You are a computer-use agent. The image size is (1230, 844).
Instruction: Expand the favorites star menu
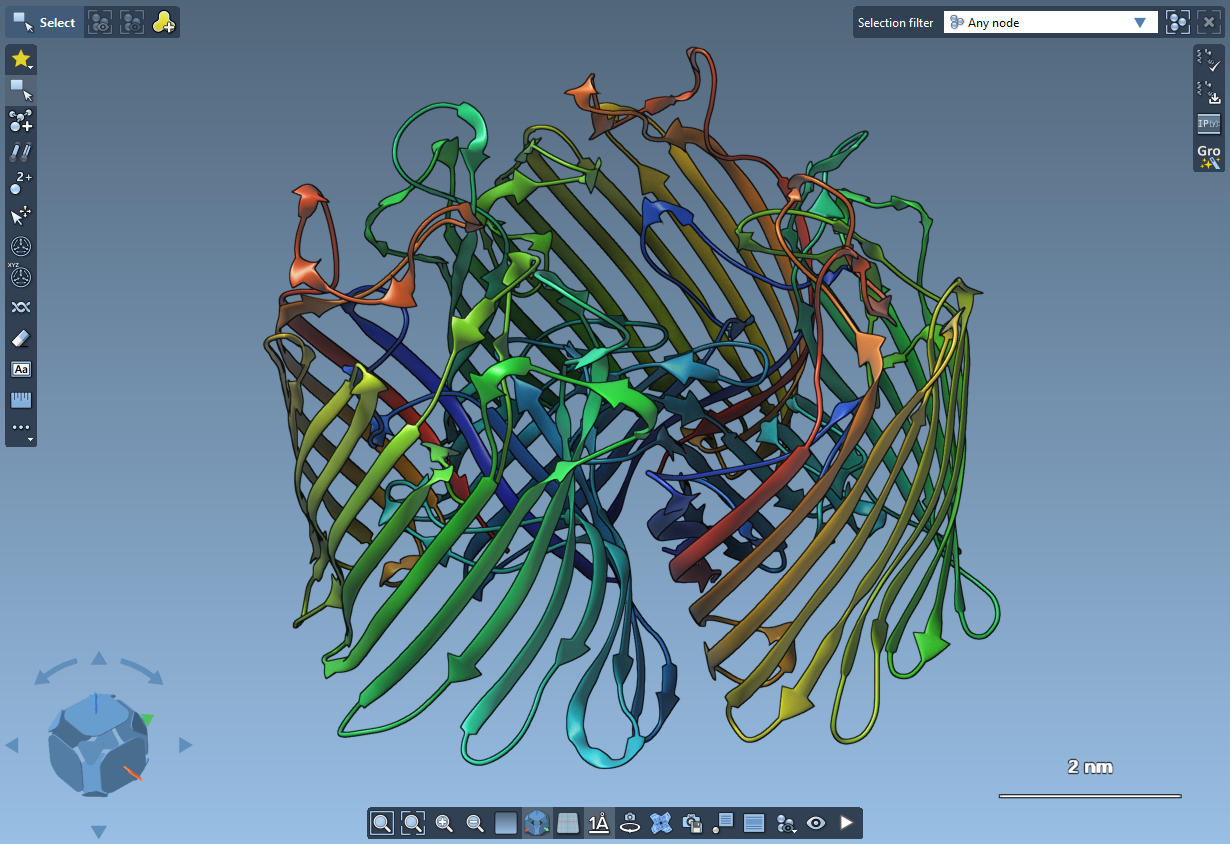[x=21, y=59]
